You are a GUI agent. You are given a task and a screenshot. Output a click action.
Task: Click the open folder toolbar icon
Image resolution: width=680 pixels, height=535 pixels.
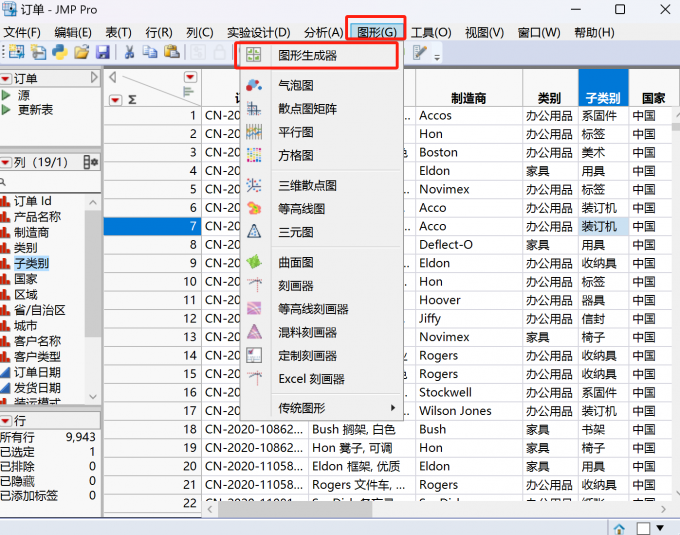tap(82, 52)
